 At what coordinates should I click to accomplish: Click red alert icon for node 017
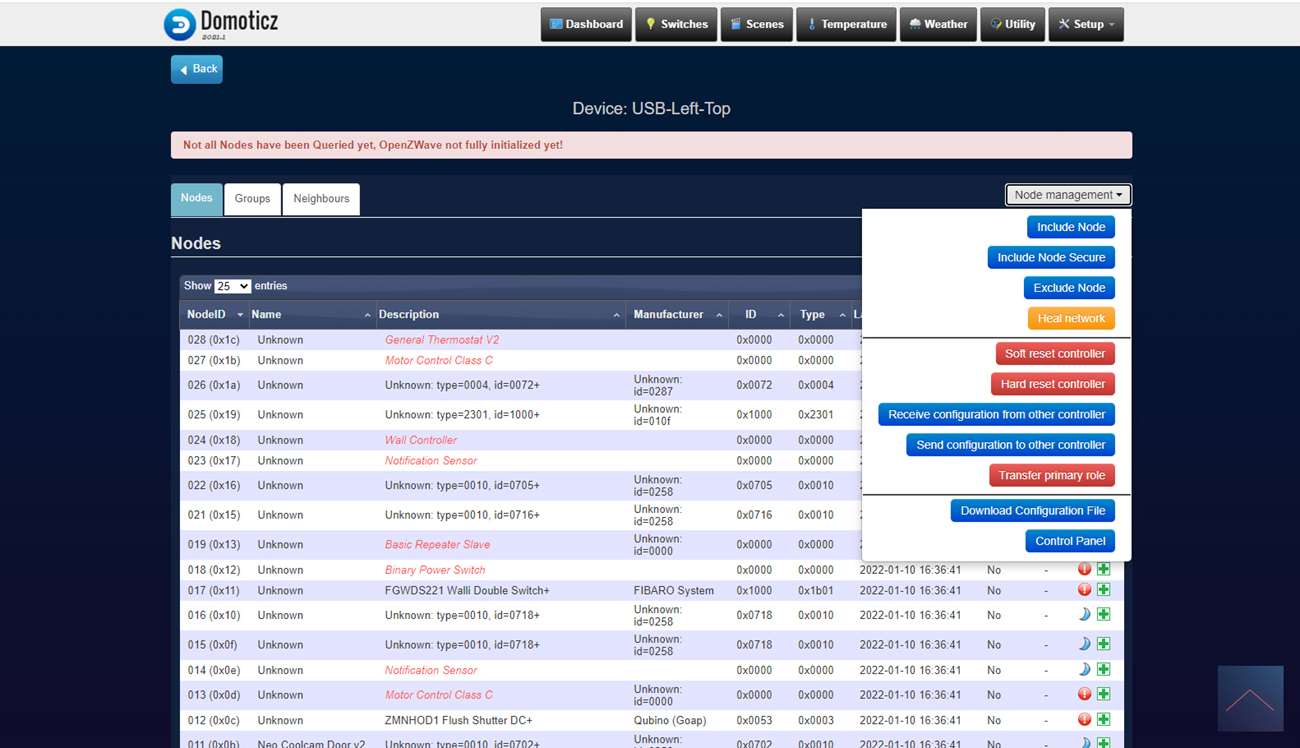(1085, 590)
